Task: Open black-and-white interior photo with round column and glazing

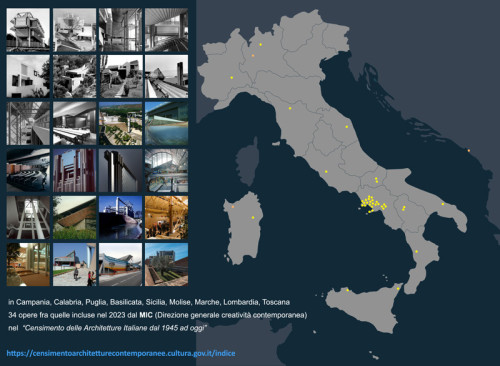Action: [x=120, y=30]
